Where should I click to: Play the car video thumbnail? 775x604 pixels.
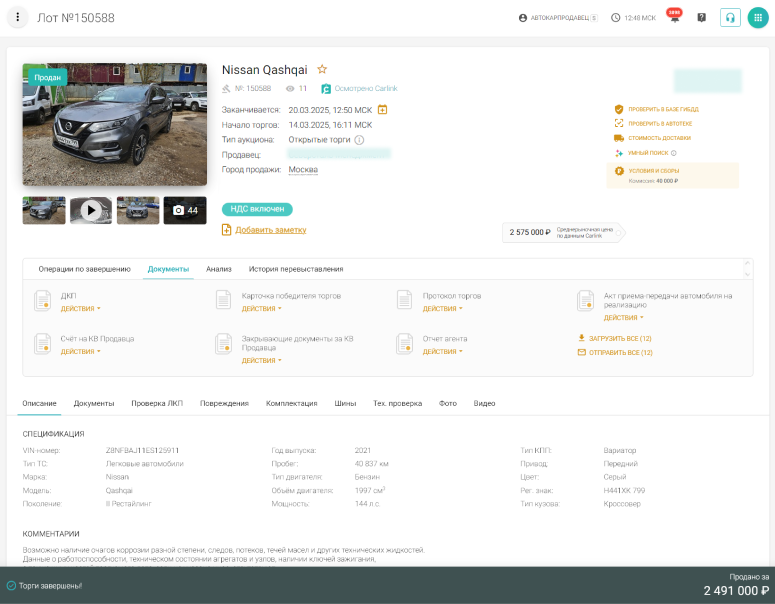(x=91, y=210)
